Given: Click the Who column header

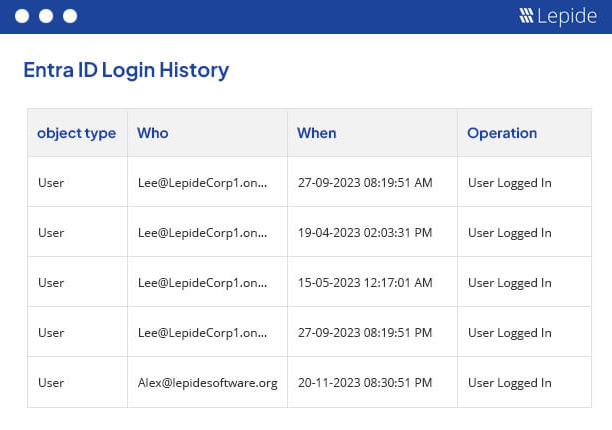Looking at the screenshot, I should point(153,133).
